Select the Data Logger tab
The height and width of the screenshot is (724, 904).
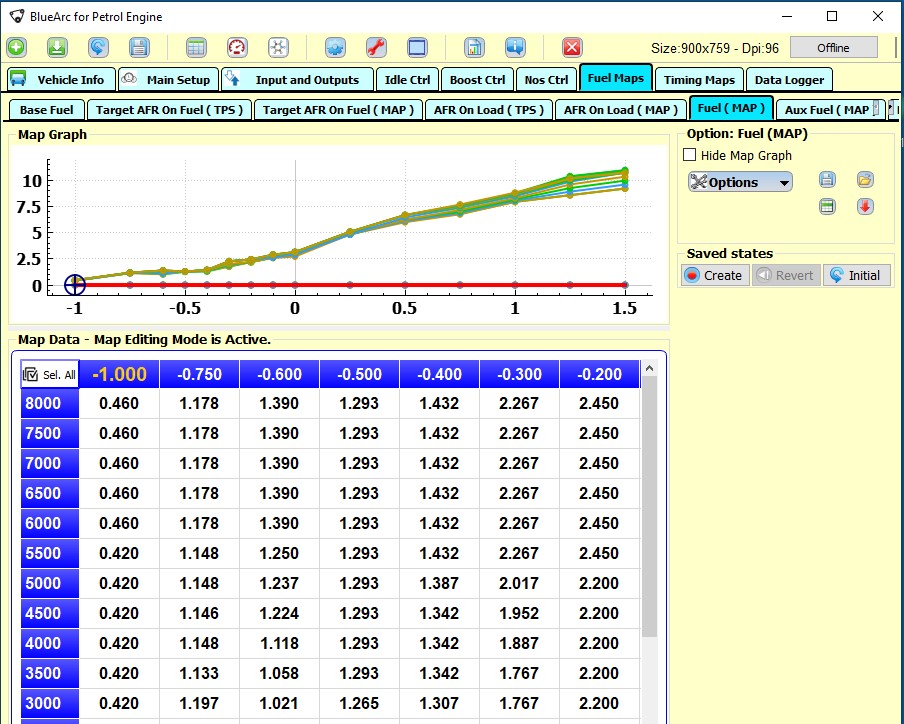click(789, 80)
